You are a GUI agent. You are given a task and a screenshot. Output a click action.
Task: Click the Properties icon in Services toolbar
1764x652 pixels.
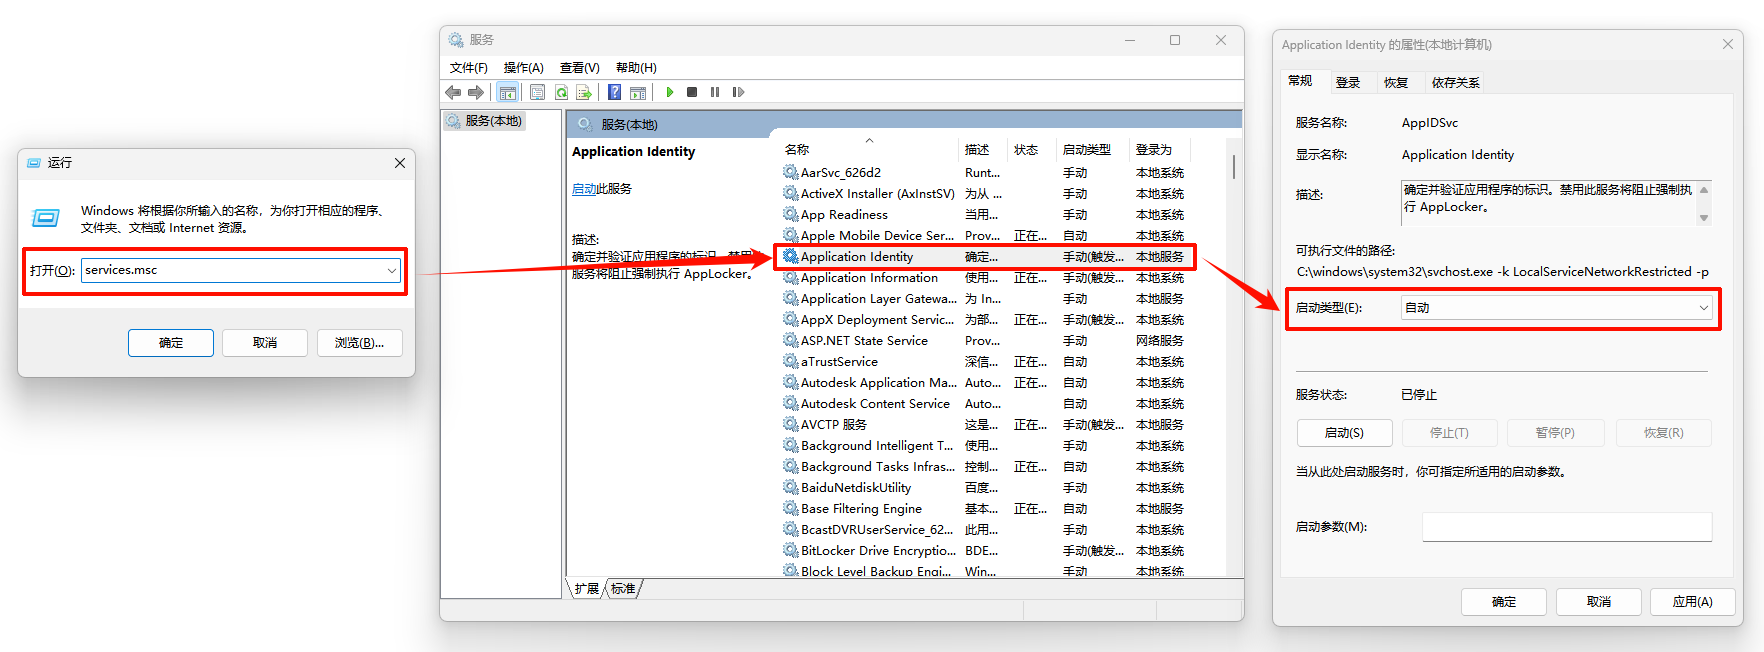click(x=537, y=92)
